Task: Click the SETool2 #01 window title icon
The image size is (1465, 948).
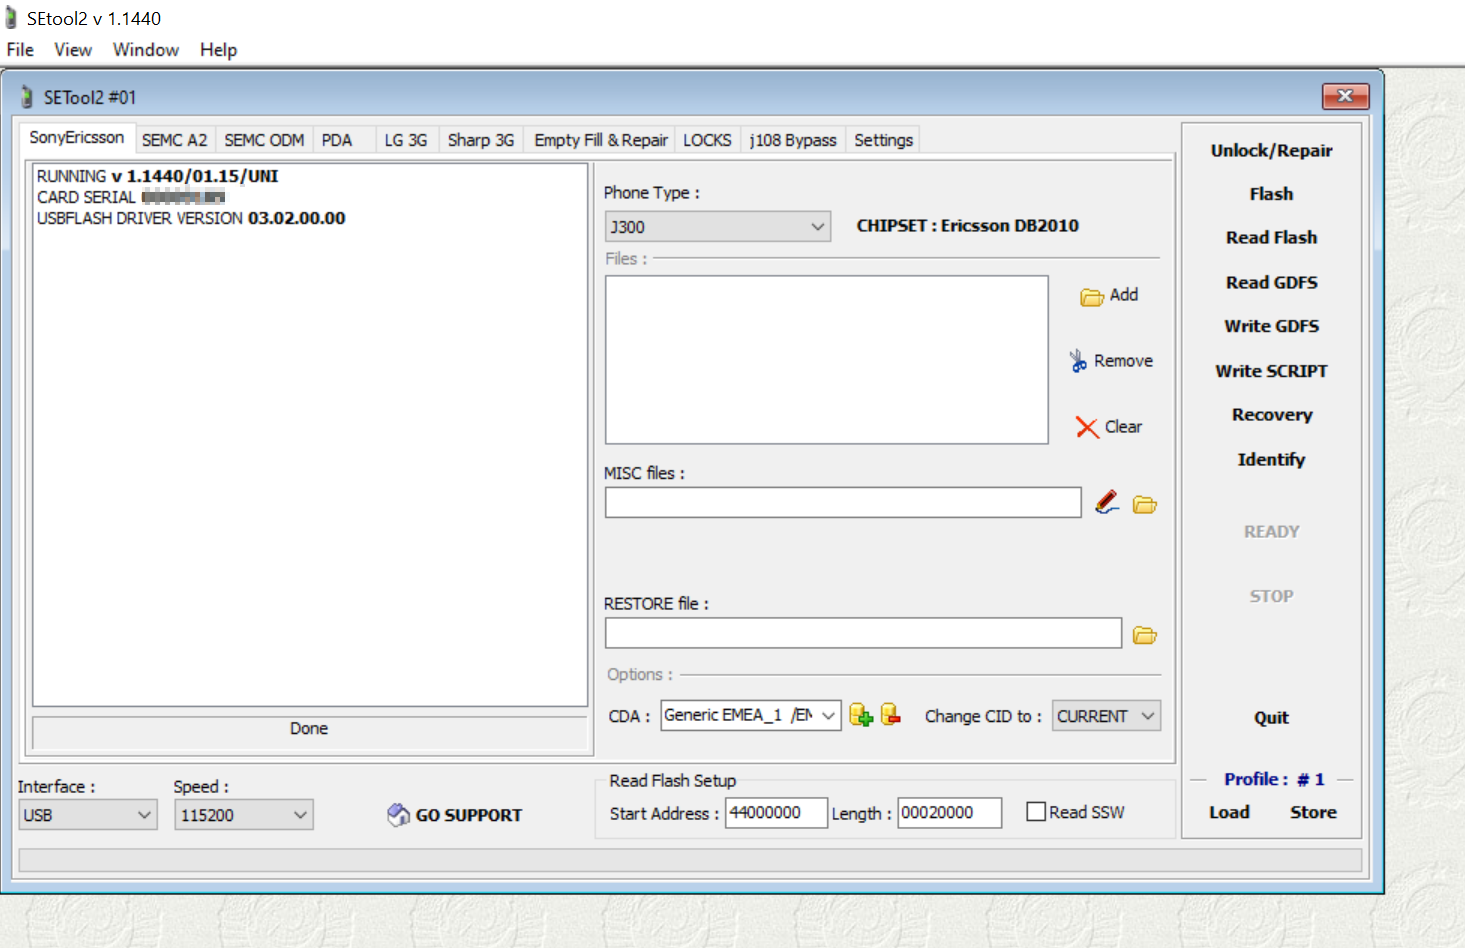Action: click(27, 97)
